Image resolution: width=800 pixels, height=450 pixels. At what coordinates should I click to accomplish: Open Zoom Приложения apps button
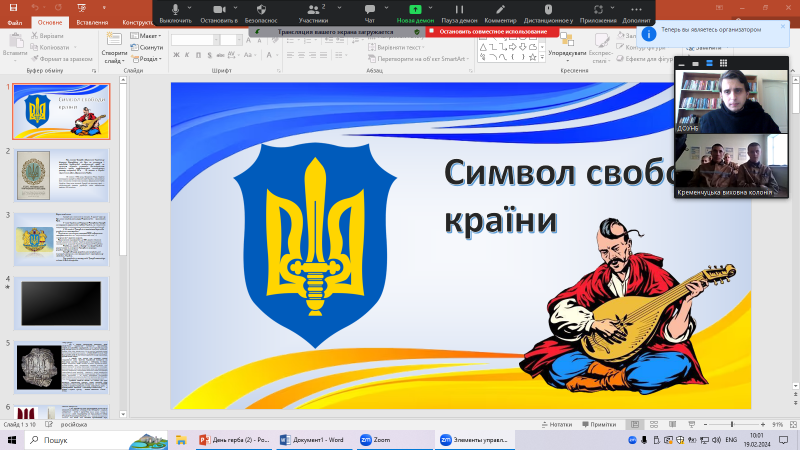[x=598, y=13]
